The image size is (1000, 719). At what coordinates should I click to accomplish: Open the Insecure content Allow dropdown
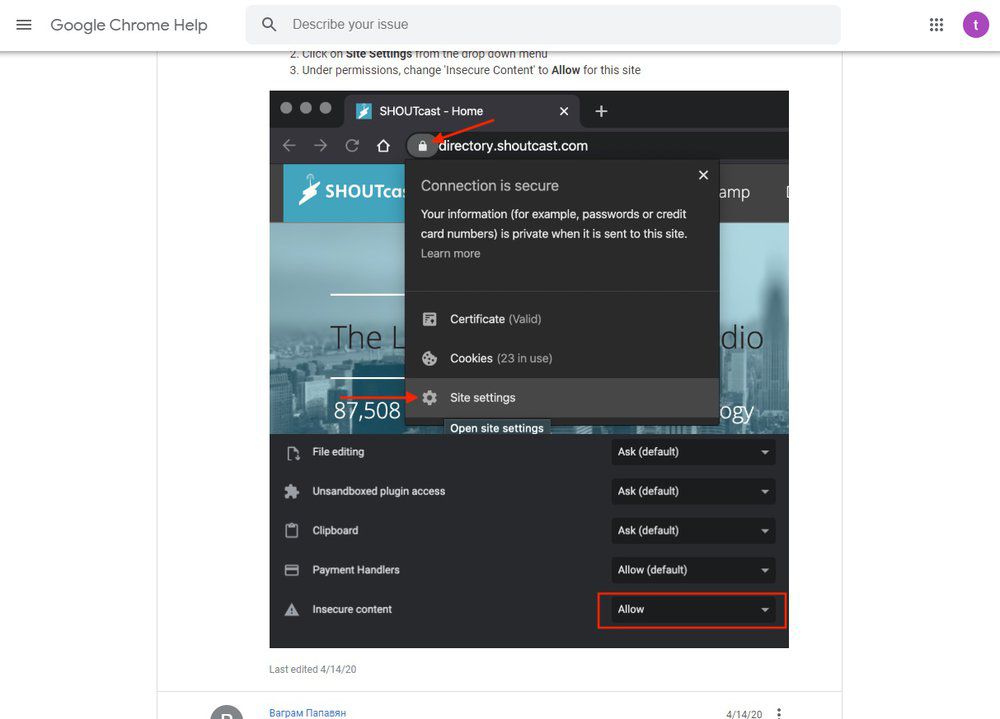click(693, 609)
